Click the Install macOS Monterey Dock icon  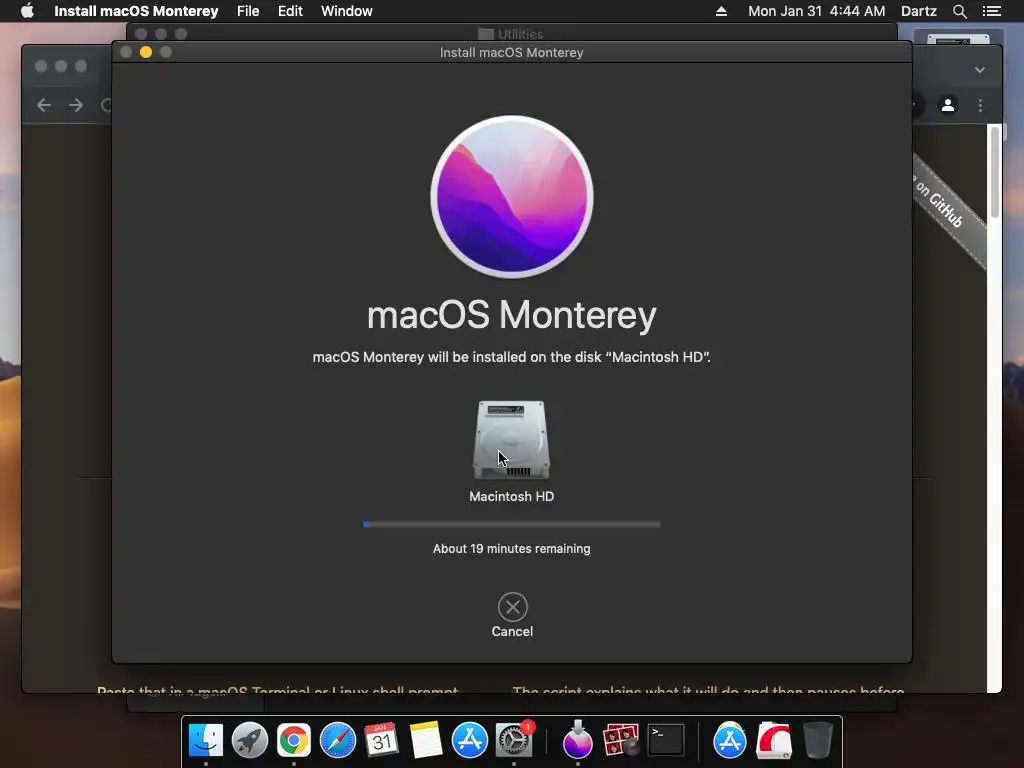coord(577,739)
